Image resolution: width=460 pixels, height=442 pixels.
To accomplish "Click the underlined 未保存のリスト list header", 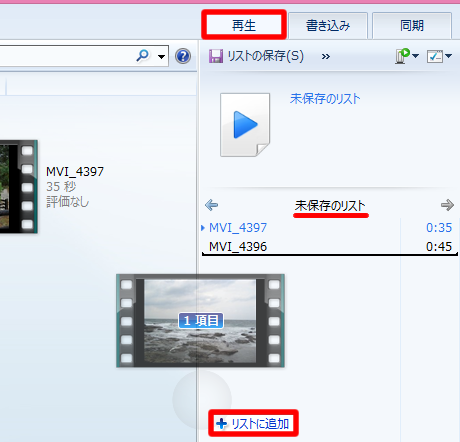I will click(330, 206).
